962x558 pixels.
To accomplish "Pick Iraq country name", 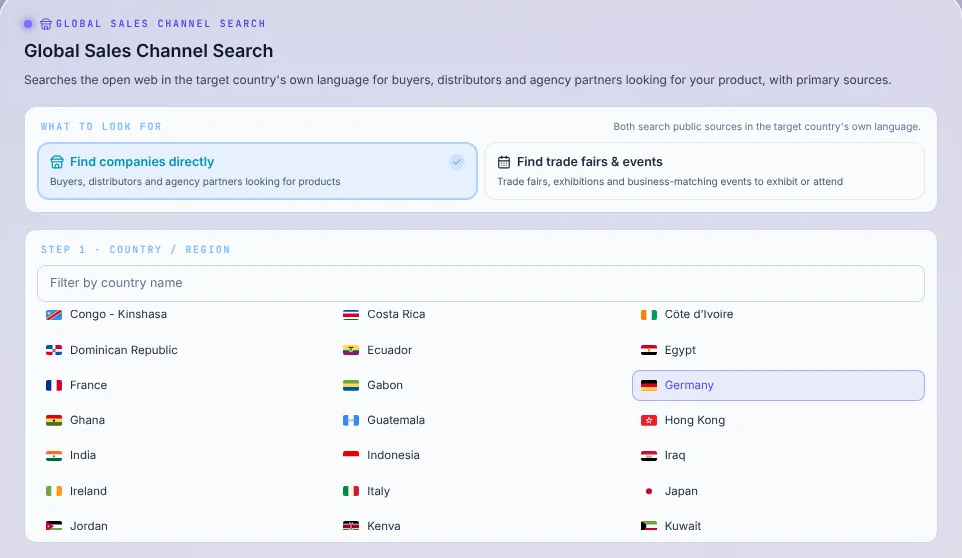I will [x=675, y=455].
